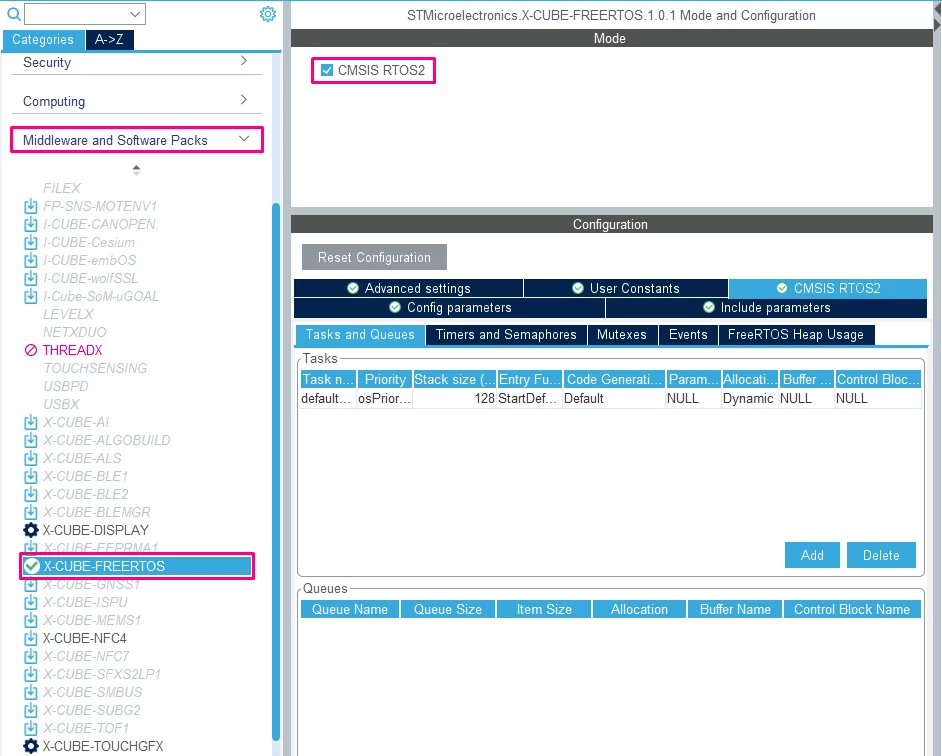Select the USBX middleware entry
Viewport: 942px width, 756px height.
[61, 404]
